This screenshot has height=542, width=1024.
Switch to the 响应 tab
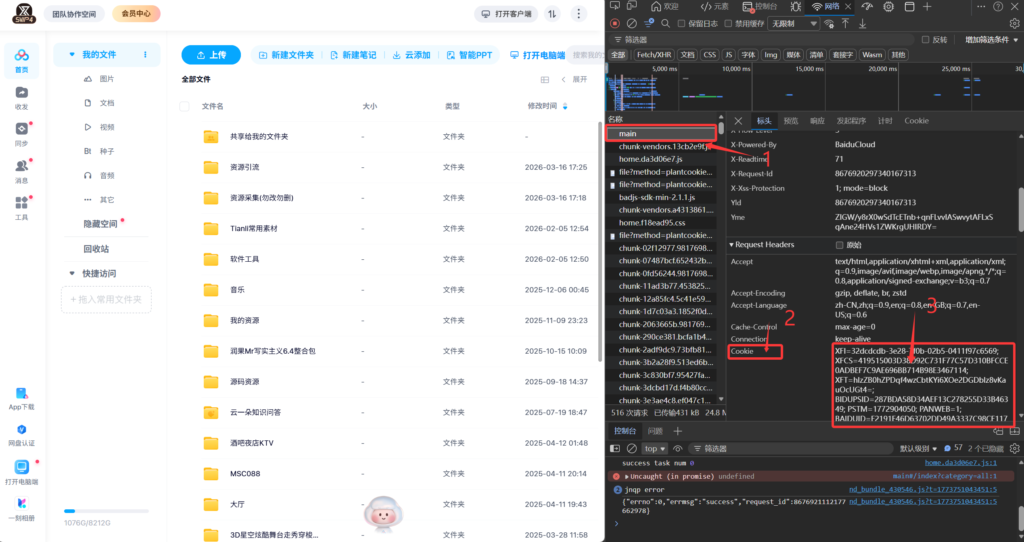tap(817, 121)
